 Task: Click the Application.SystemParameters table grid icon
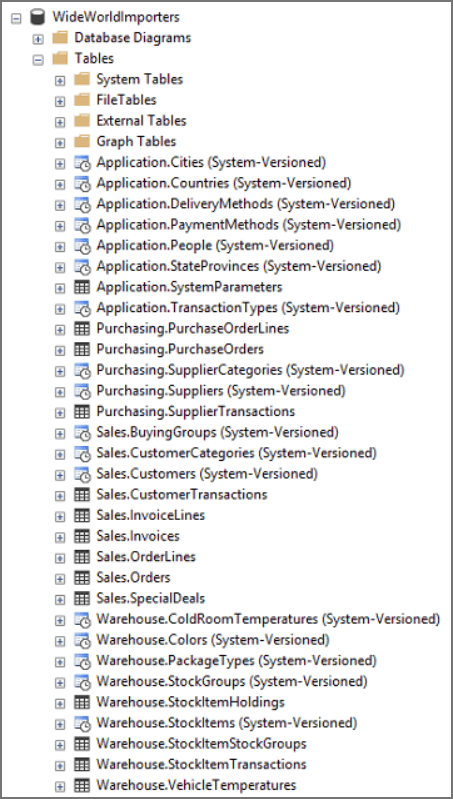82,287
